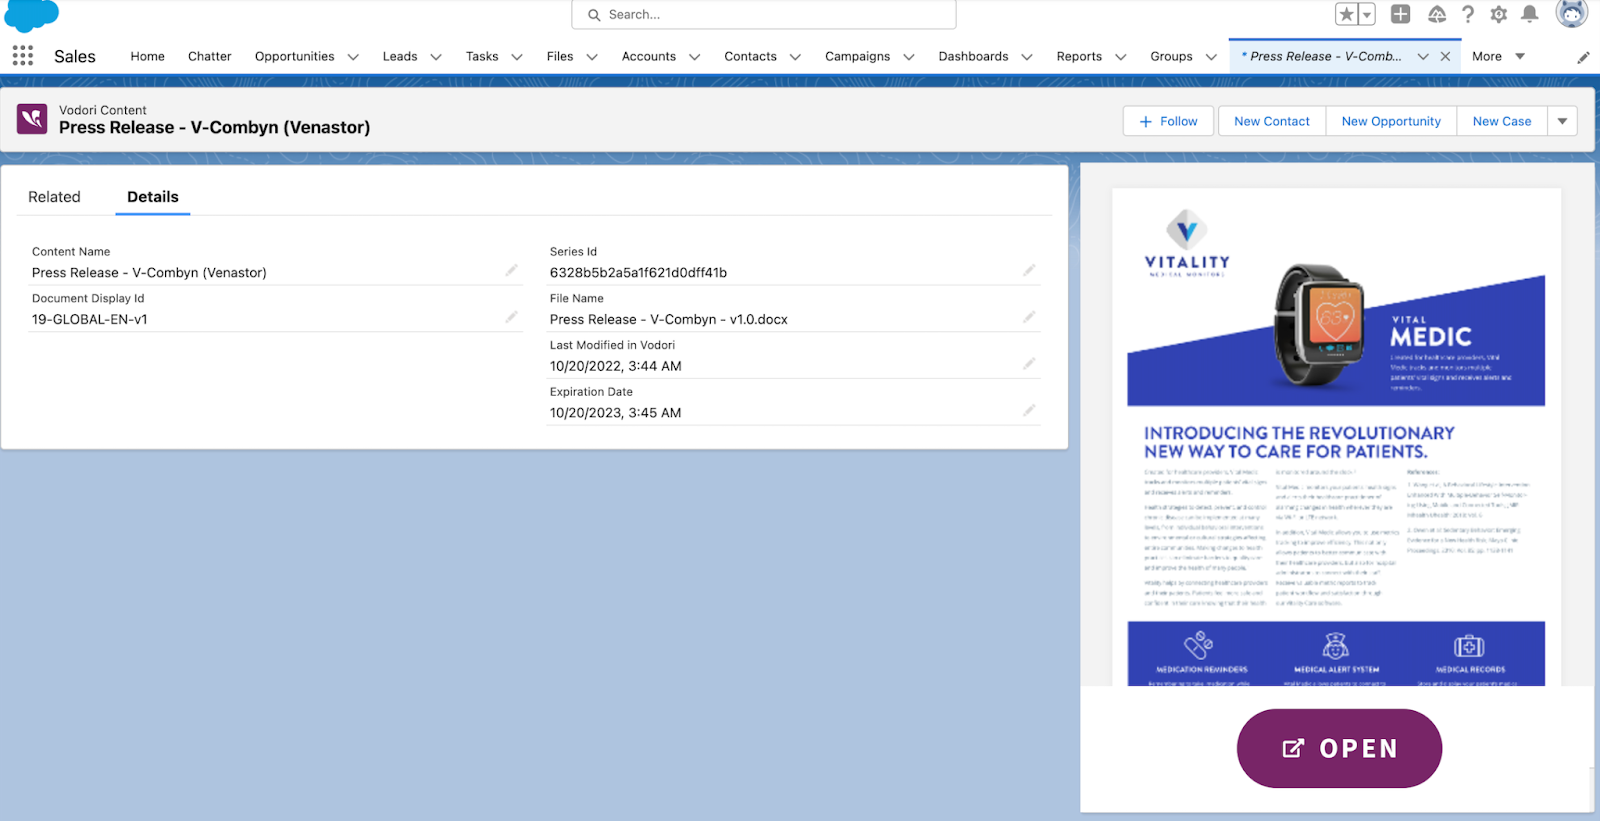This screenshot has height=821, width=1600.
Task: Open the Groups tab
Action: 1172,56
